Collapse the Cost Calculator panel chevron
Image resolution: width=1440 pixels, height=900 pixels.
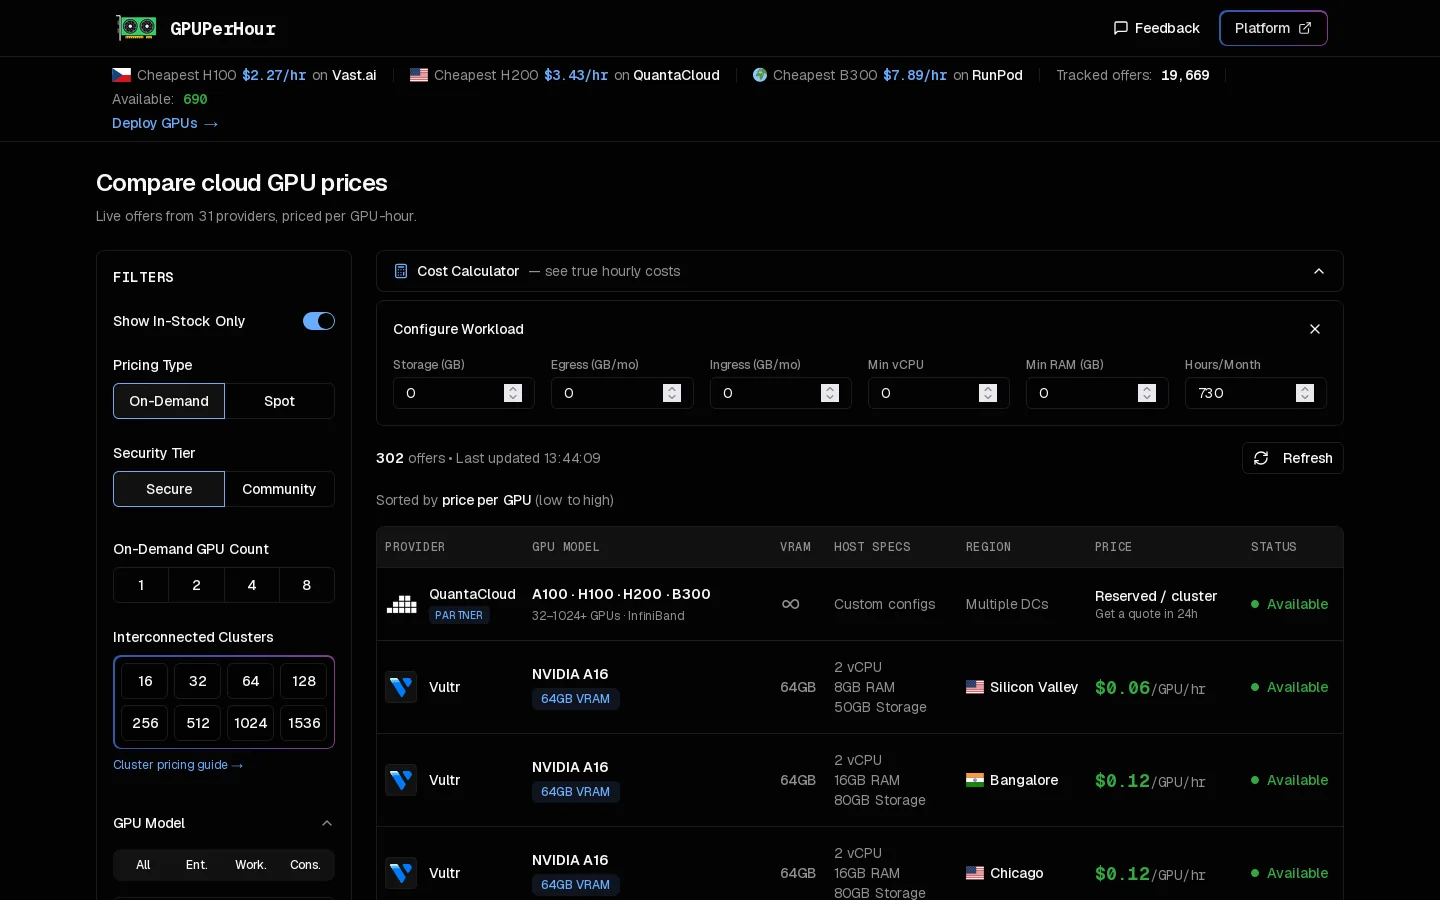1319,271
